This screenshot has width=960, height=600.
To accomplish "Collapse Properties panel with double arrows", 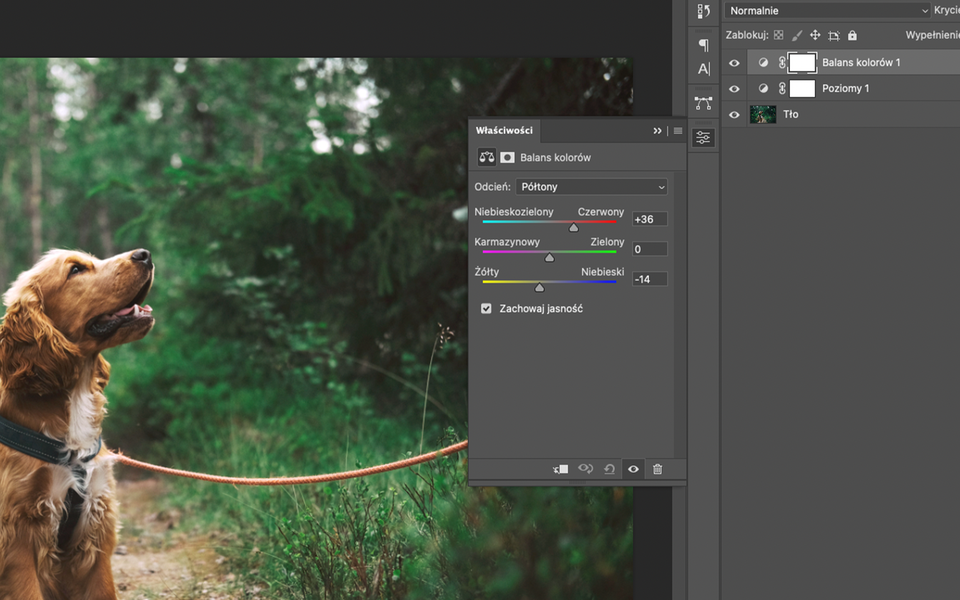I will (657, 131).
